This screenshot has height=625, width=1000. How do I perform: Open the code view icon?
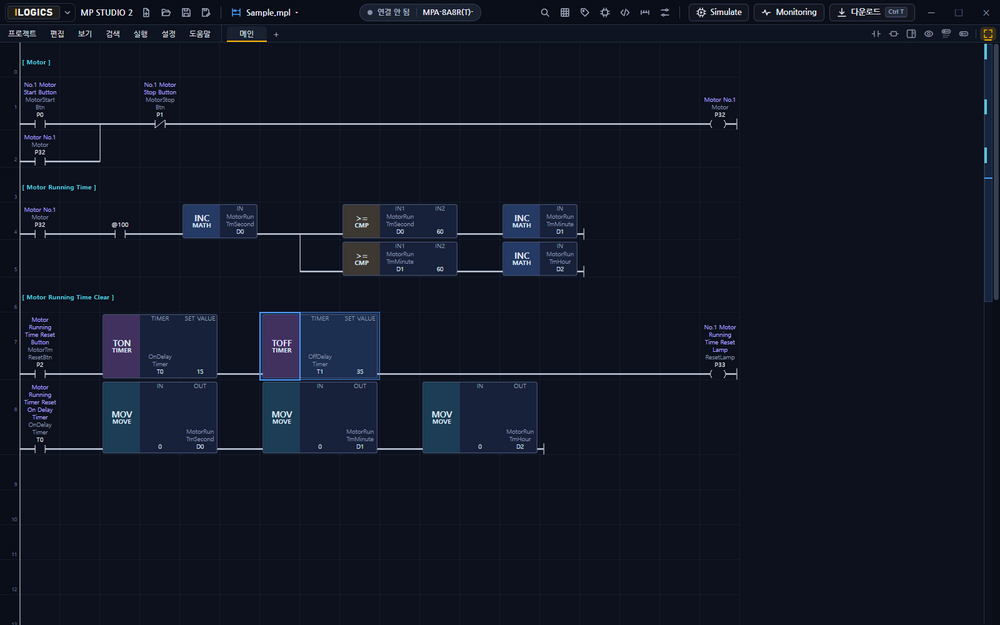click(625, 12)
